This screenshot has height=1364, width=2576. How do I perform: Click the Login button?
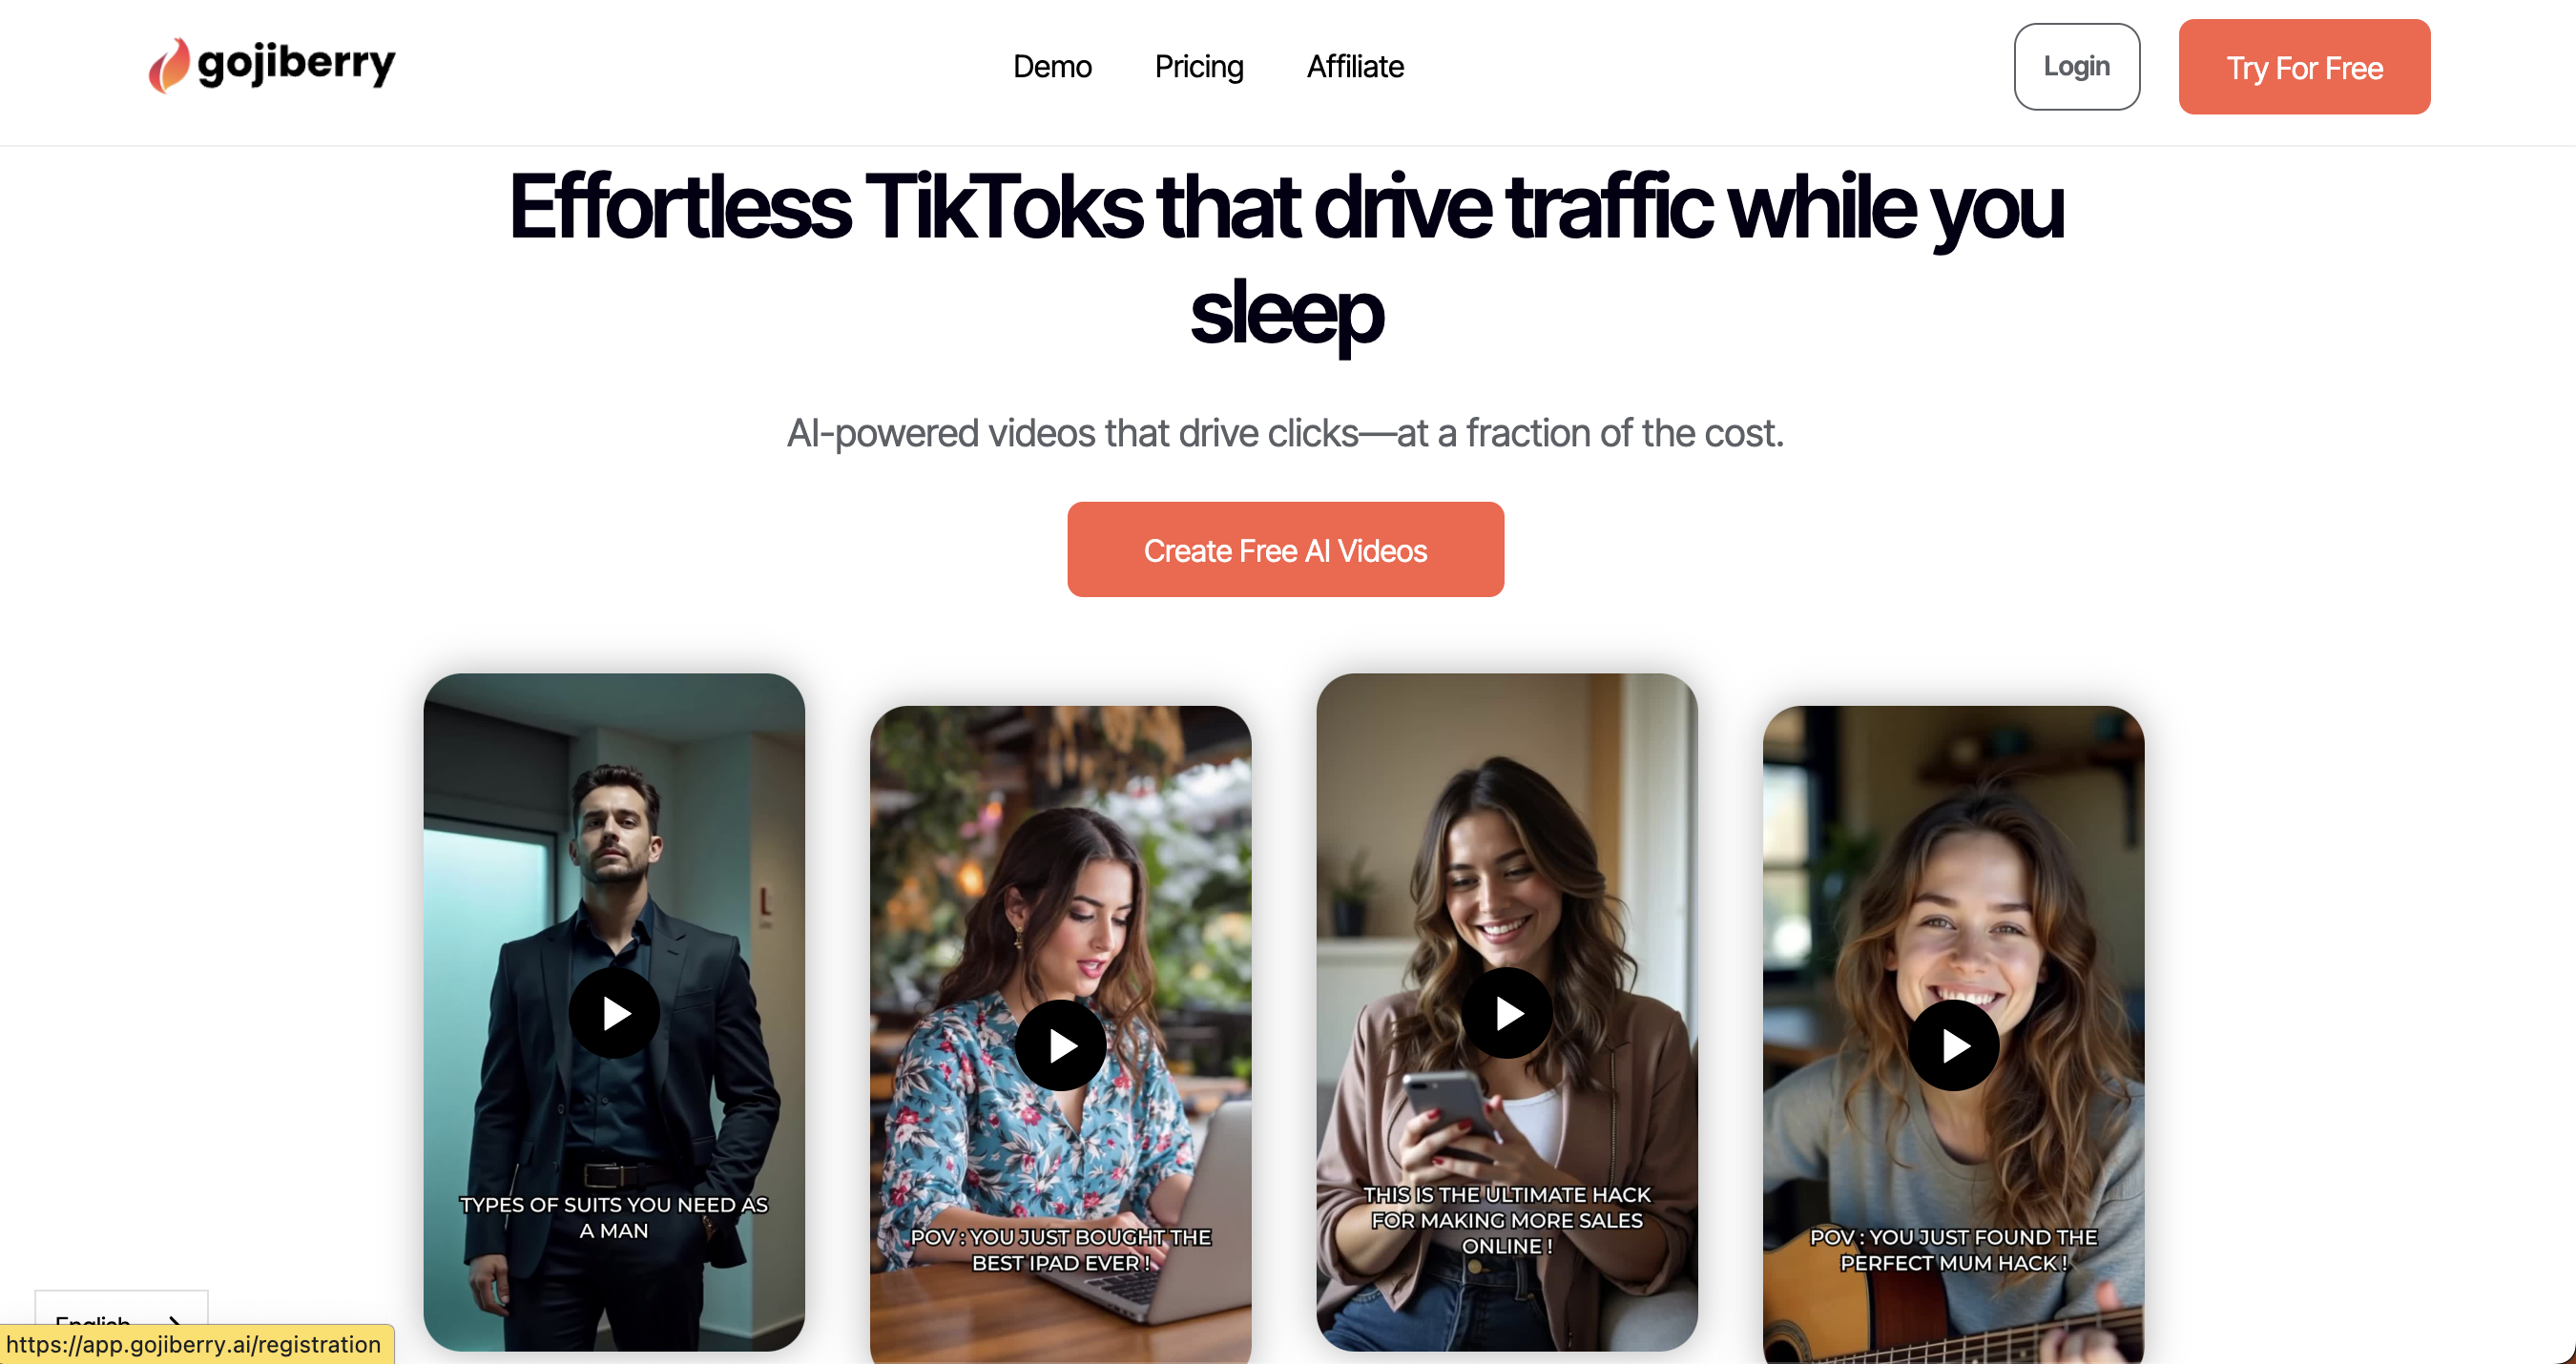[x=2077, y=66]
